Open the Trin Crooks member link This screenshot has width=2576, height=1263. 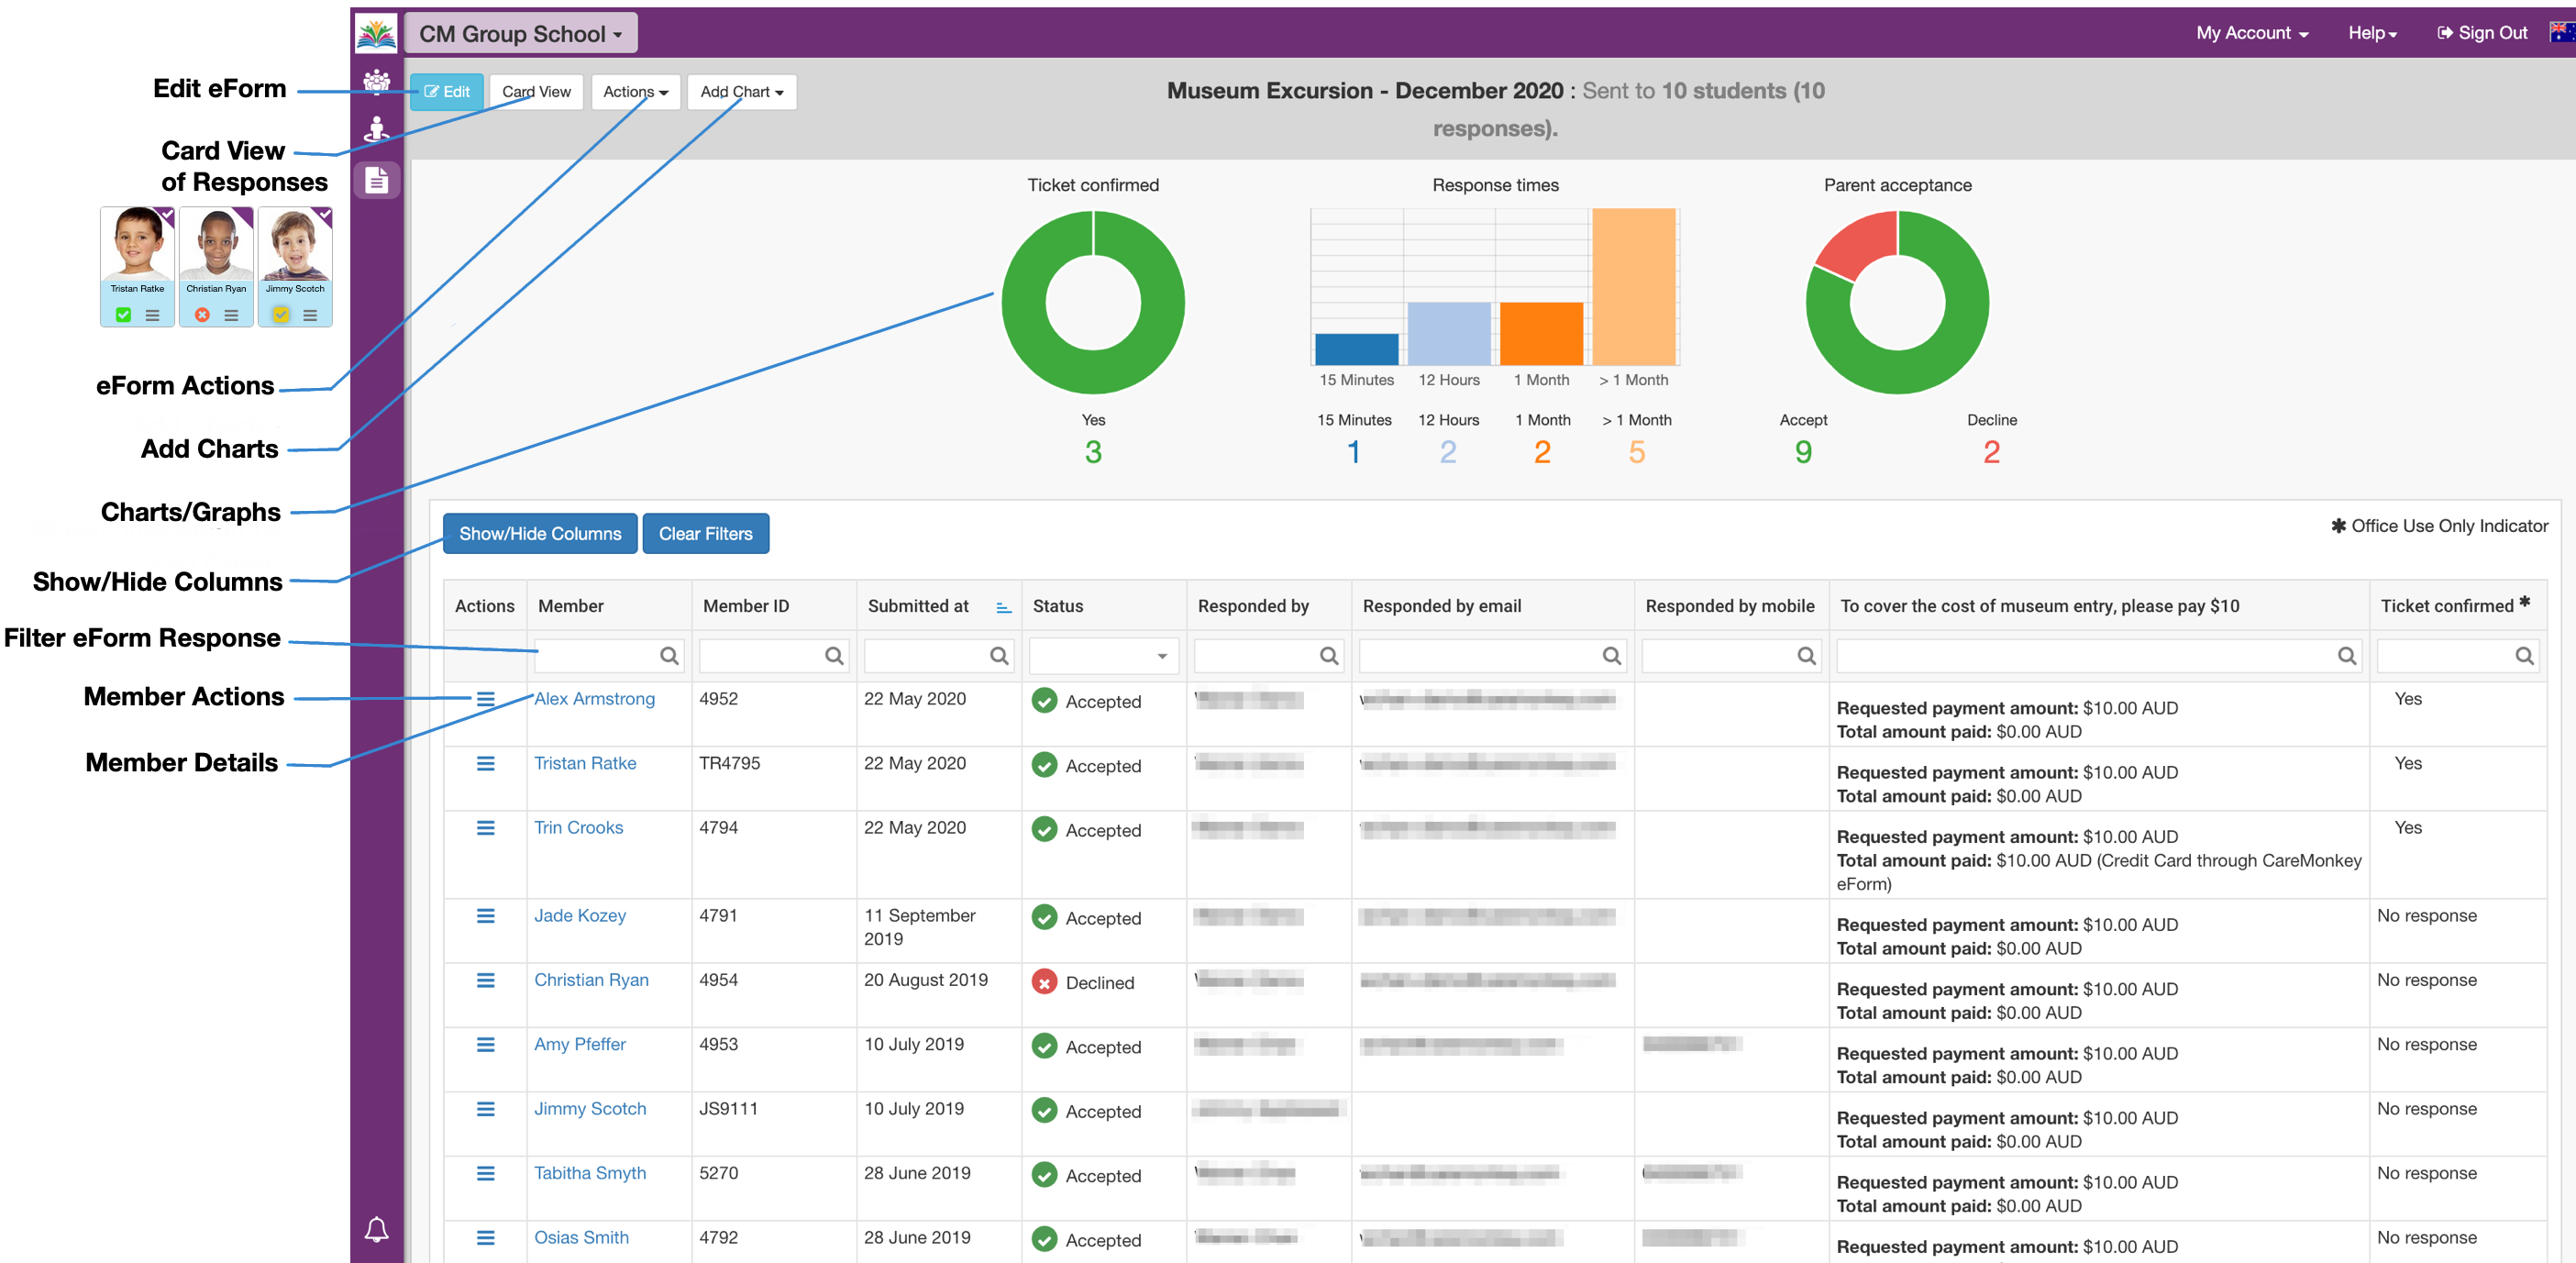pos(578,828)
